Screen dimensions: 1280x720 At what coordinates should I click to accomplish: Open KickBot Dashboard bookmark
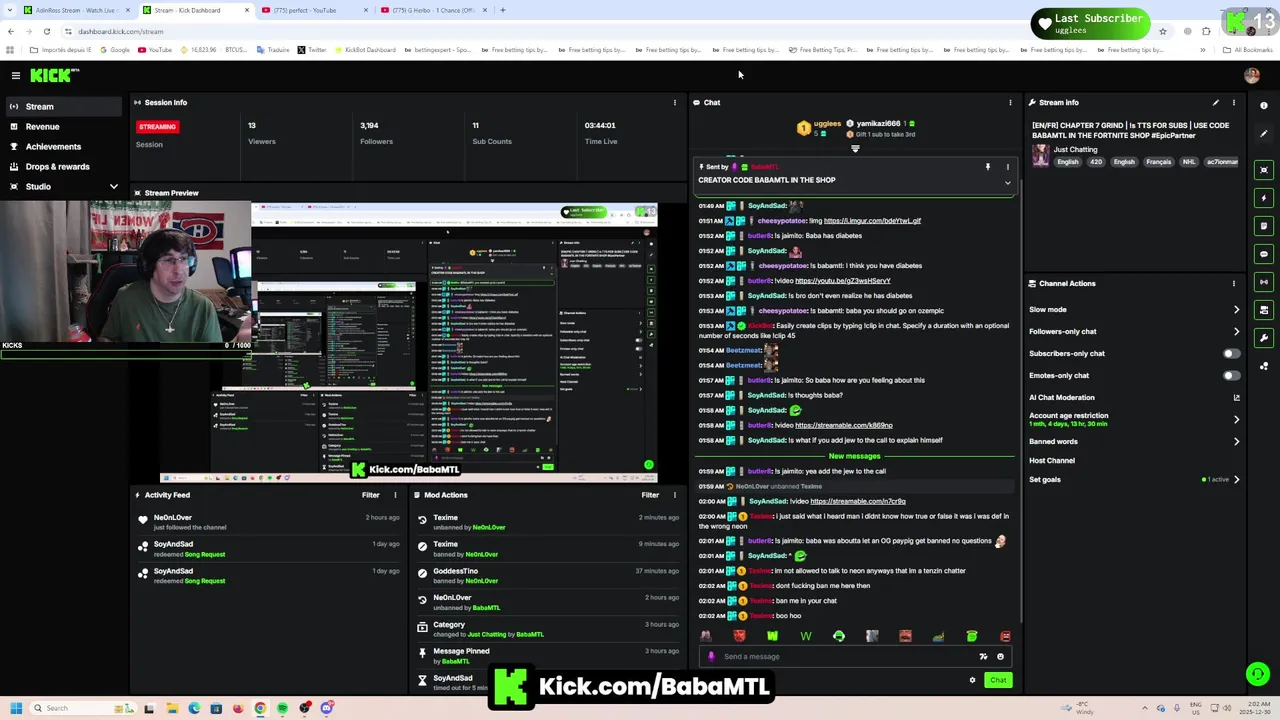(x=365, y=49)
